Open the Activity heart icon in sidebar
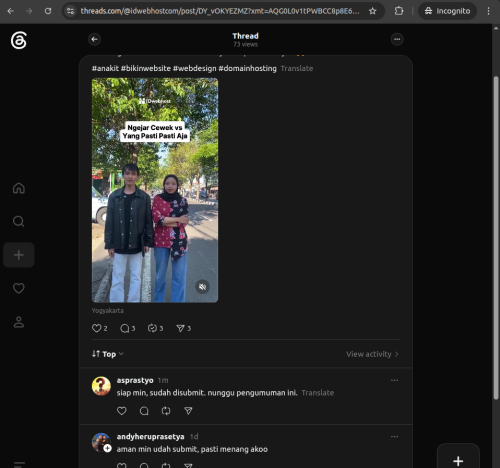500x468 pixels. tap(19, 288)
